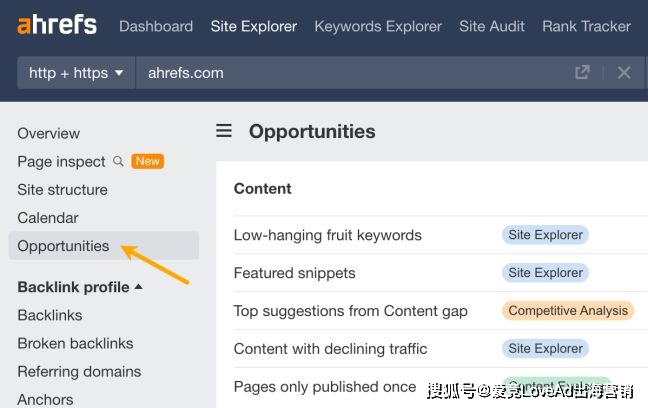Open Rank Tracker
Viewport: 648px width, 408px height.
pos(586,26)
